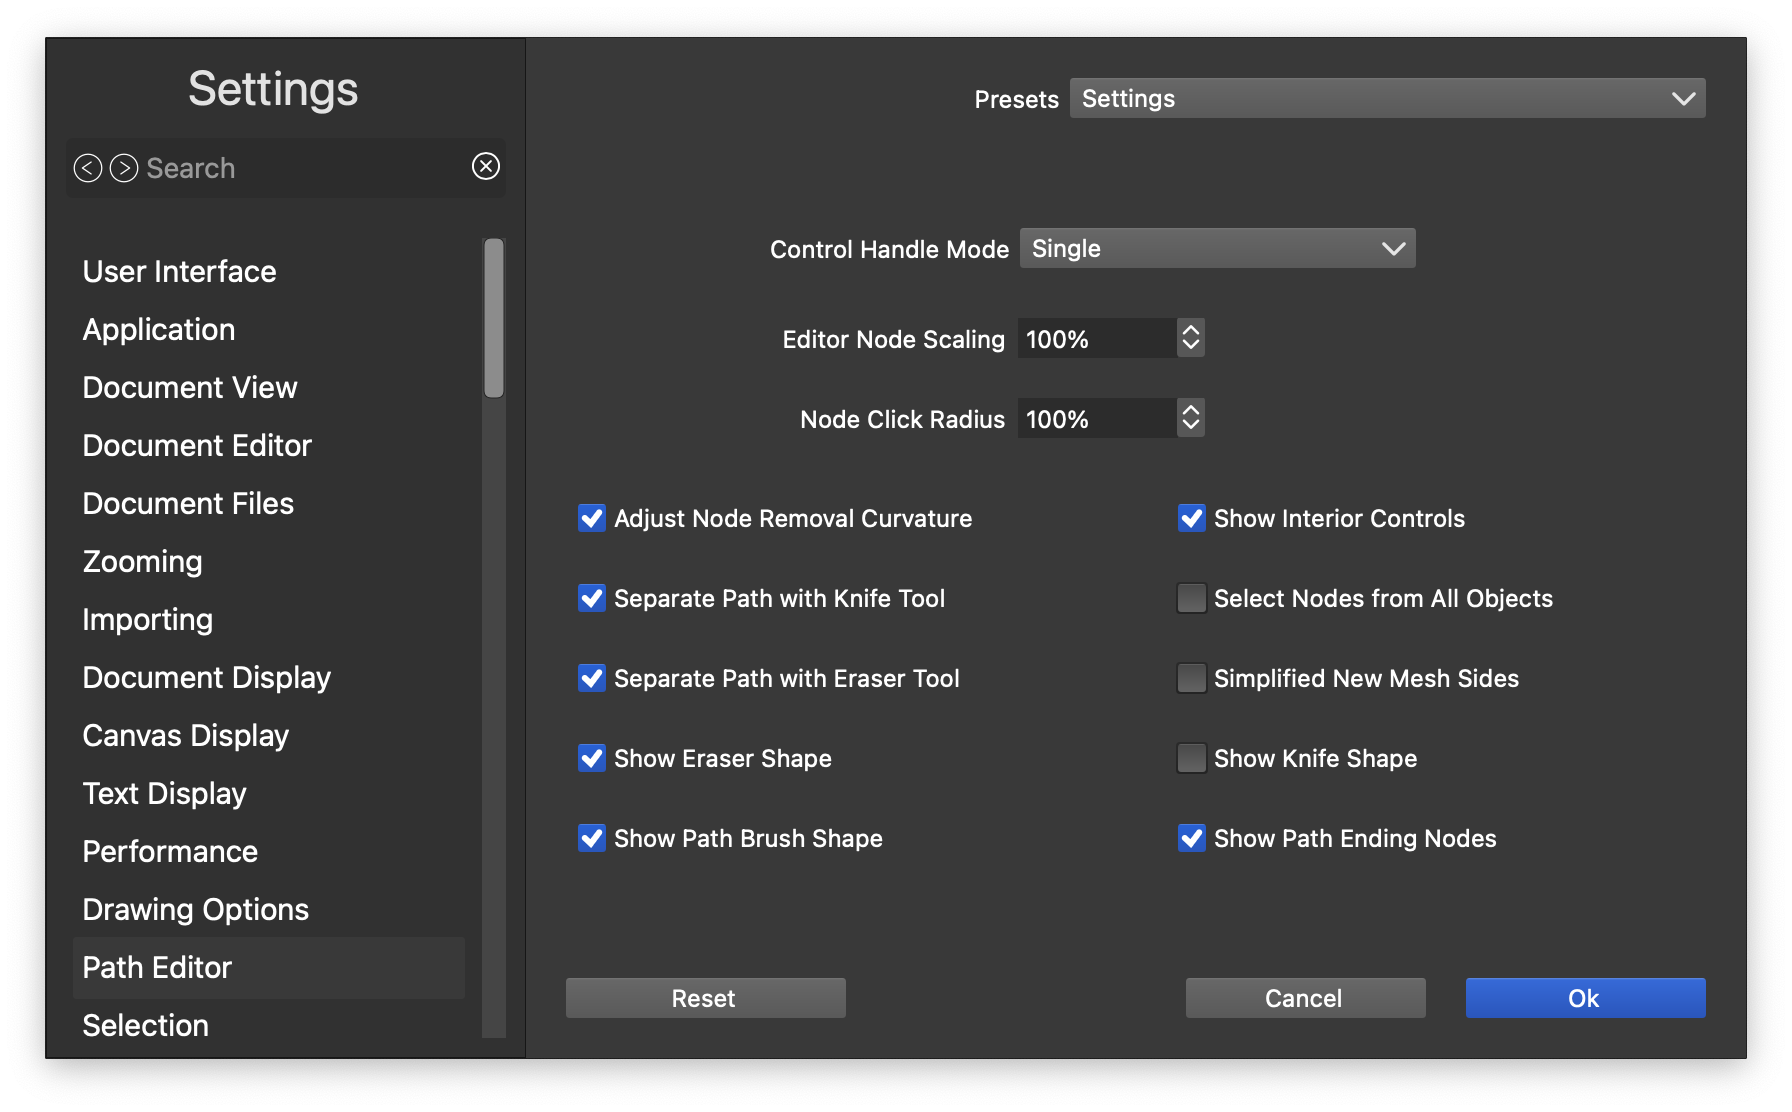Select Document Display in sidebar

point(206,677)
